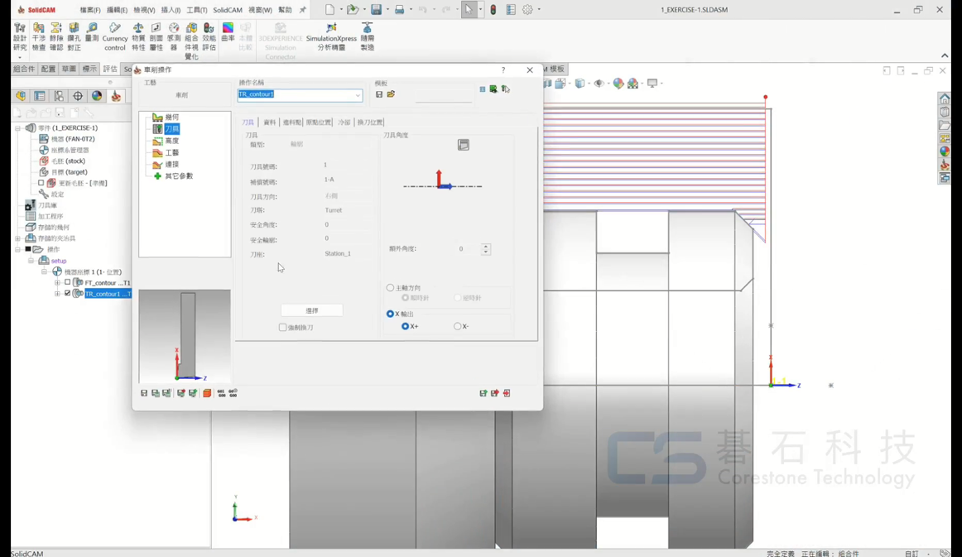962x557 pixels.
Task: Select the X- output radio button
Action: 458,326
